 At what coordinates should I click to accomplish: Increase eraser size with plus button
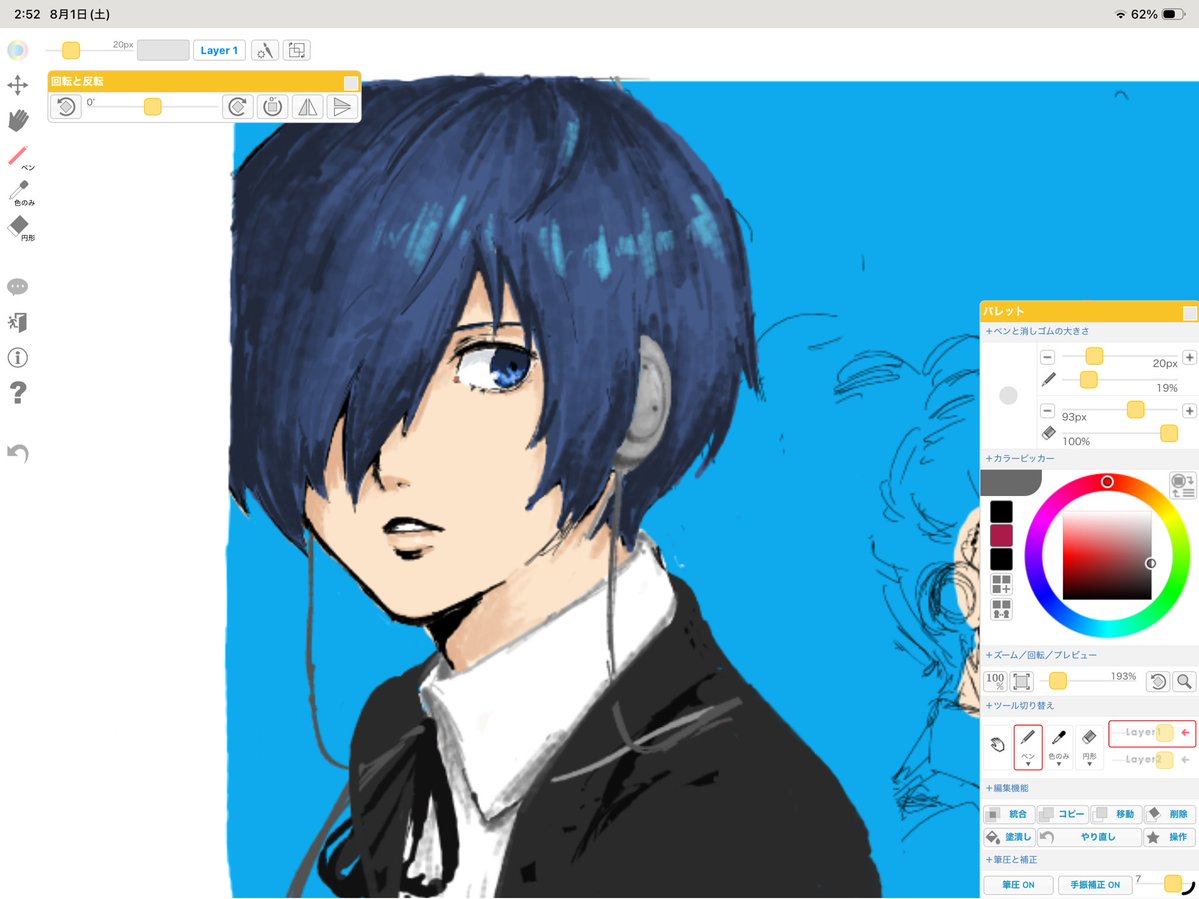tap(1189, 411)
